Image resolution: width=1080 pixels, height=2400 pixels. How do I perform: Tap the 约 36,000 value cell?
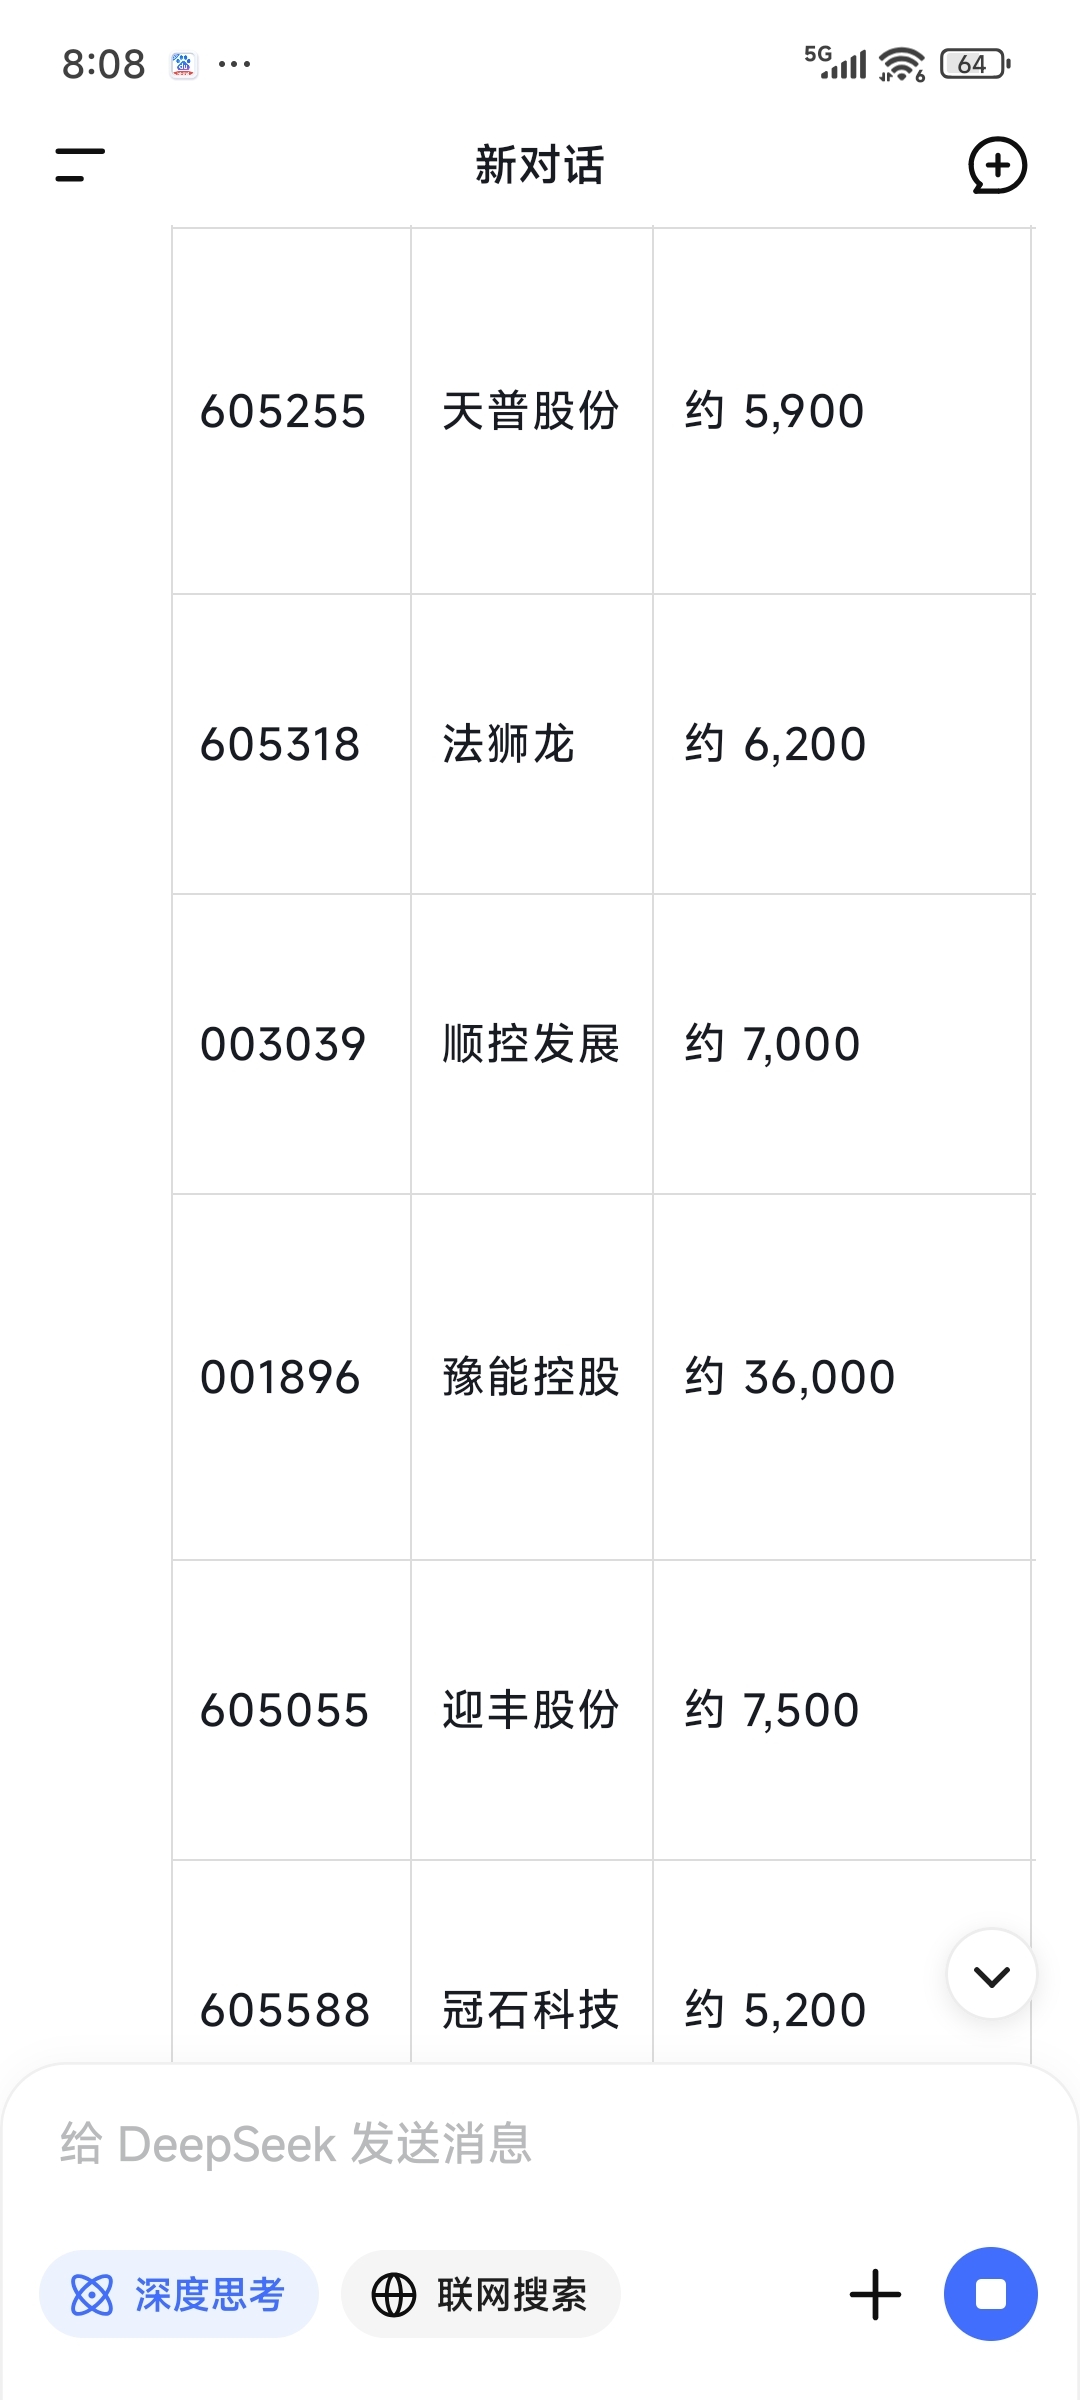[842, 1377]
